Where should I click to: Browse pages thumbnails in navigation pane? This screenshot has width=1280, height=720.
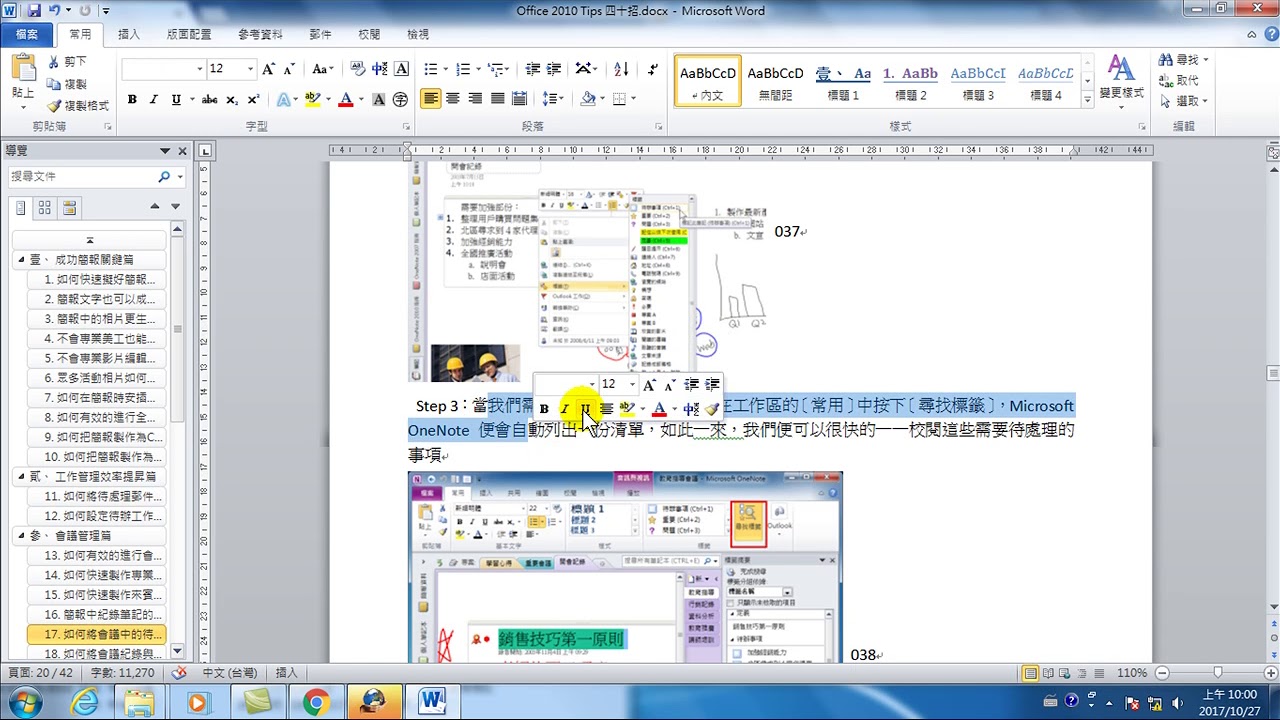[45, 208]
